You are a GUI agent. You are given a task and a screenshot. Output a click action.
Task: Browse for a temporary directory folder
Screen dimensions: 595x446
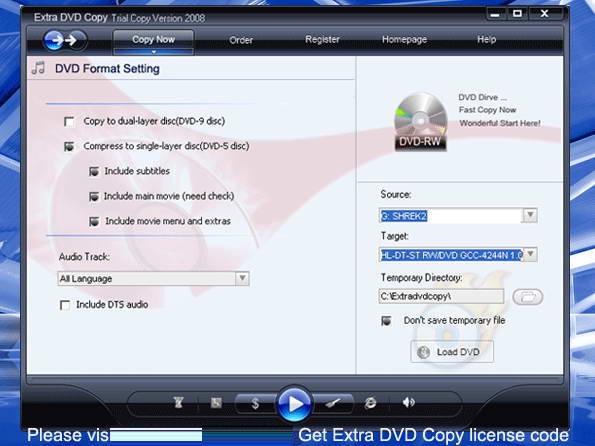[527, 296]
